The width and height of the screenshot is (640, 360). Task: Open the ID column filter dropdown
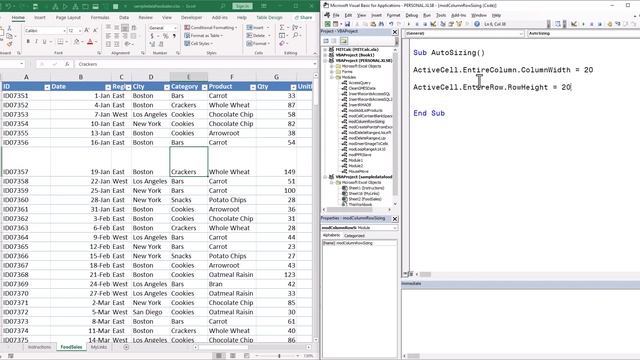(x=47, y=87)
